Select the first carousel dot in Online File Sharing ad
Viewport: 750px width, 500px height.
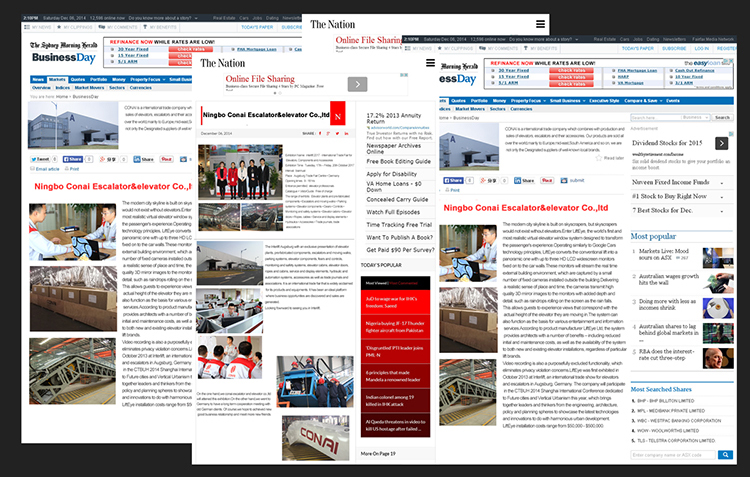pos(275,93)
